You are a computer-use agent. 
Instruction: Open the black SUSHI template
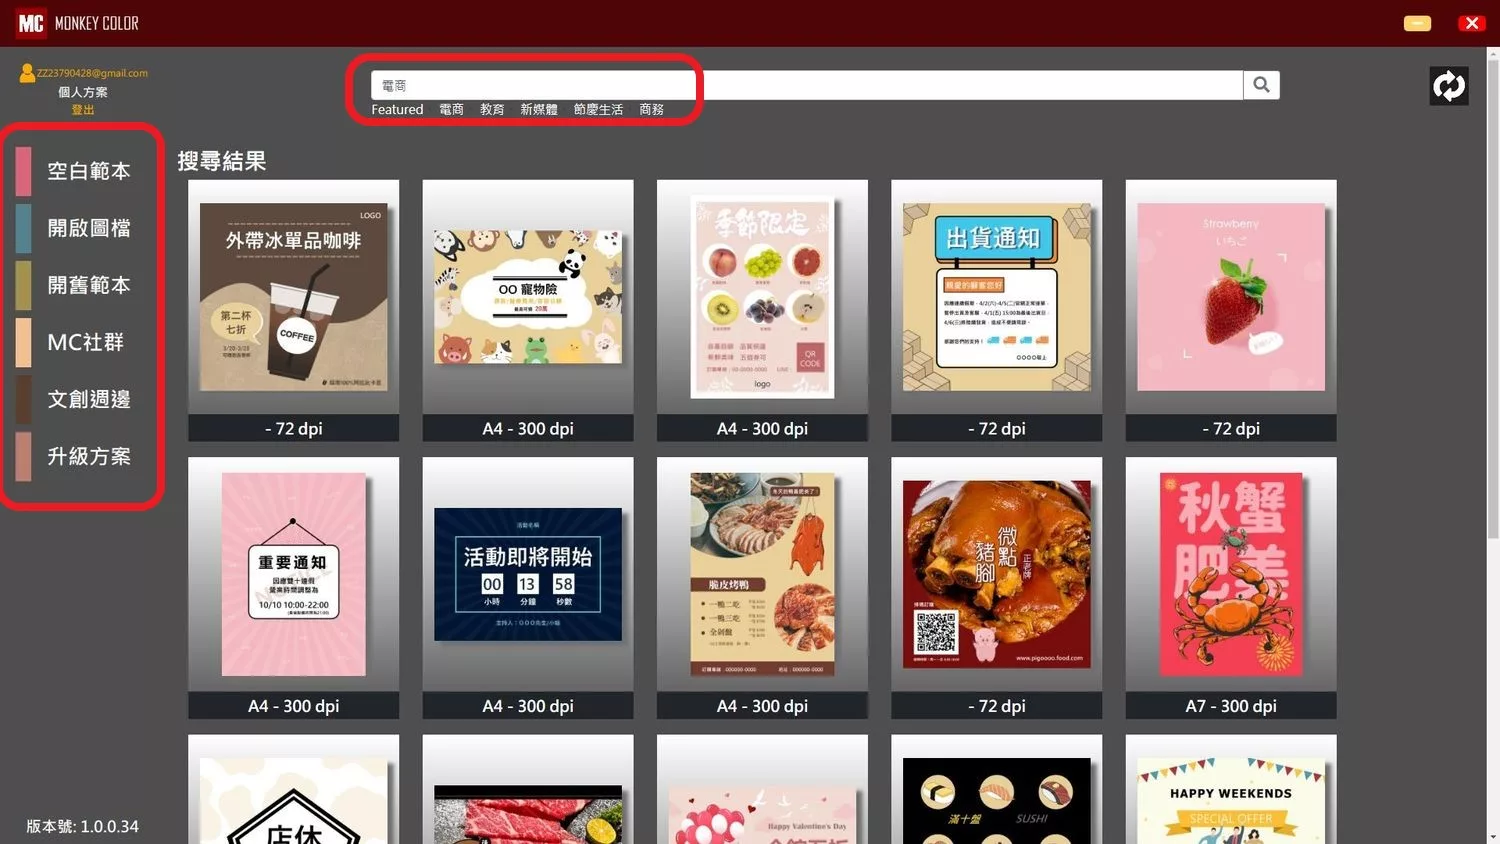click(996, 790)
